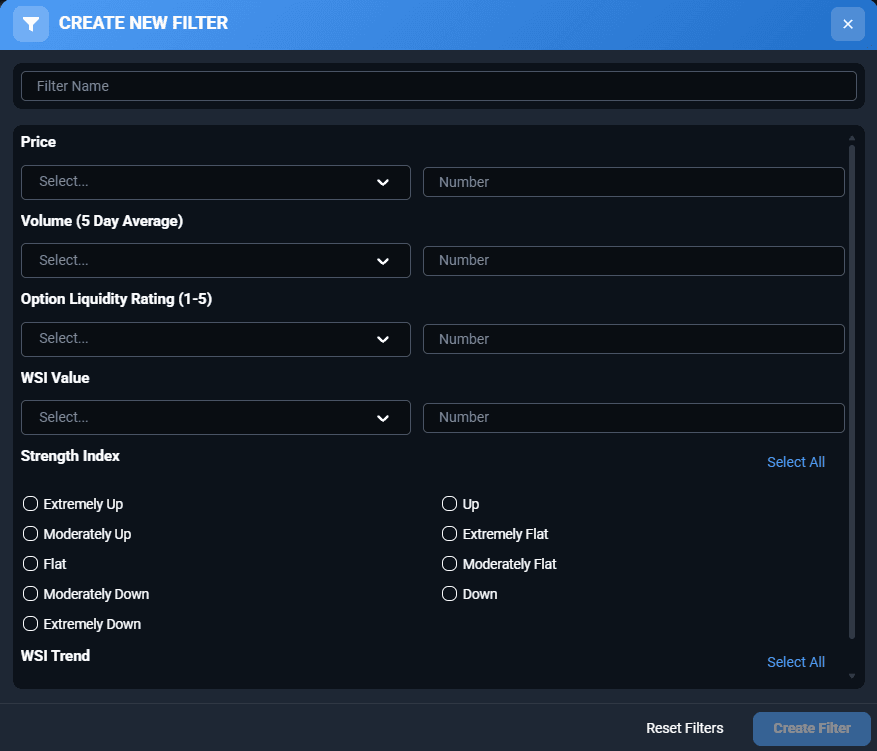Click Select All for WSI Trend

click(x=795, y=662)
